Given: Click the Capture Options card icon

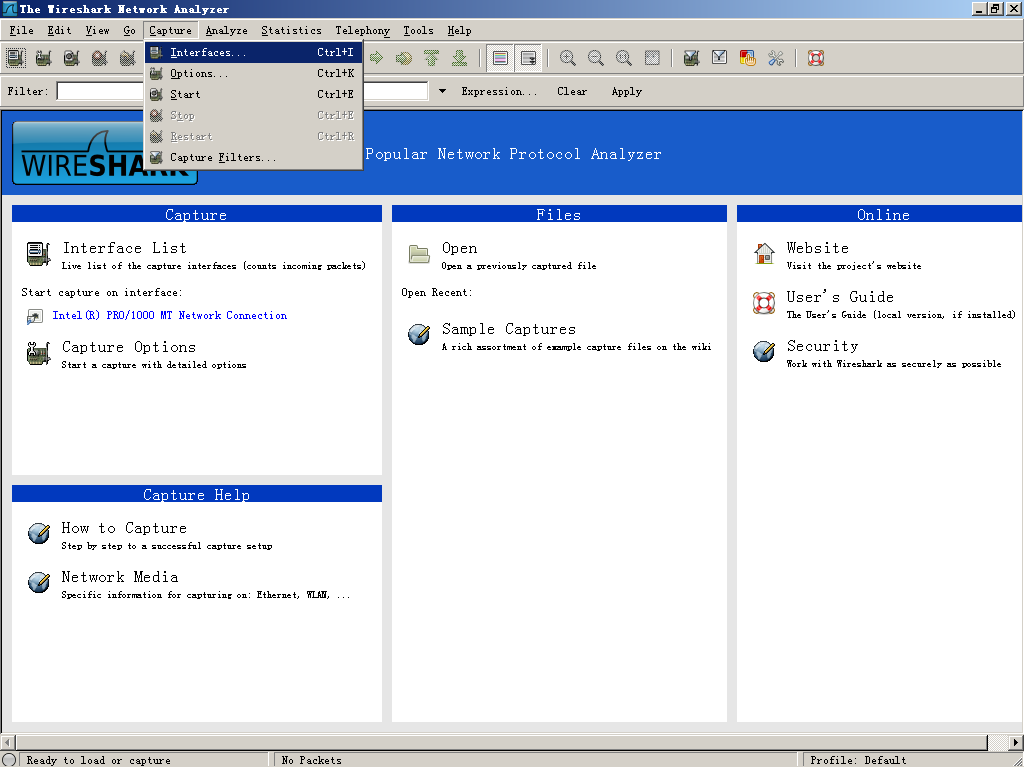Looking at the screenshot, I should pyautogui.click(x=39, y=353).
